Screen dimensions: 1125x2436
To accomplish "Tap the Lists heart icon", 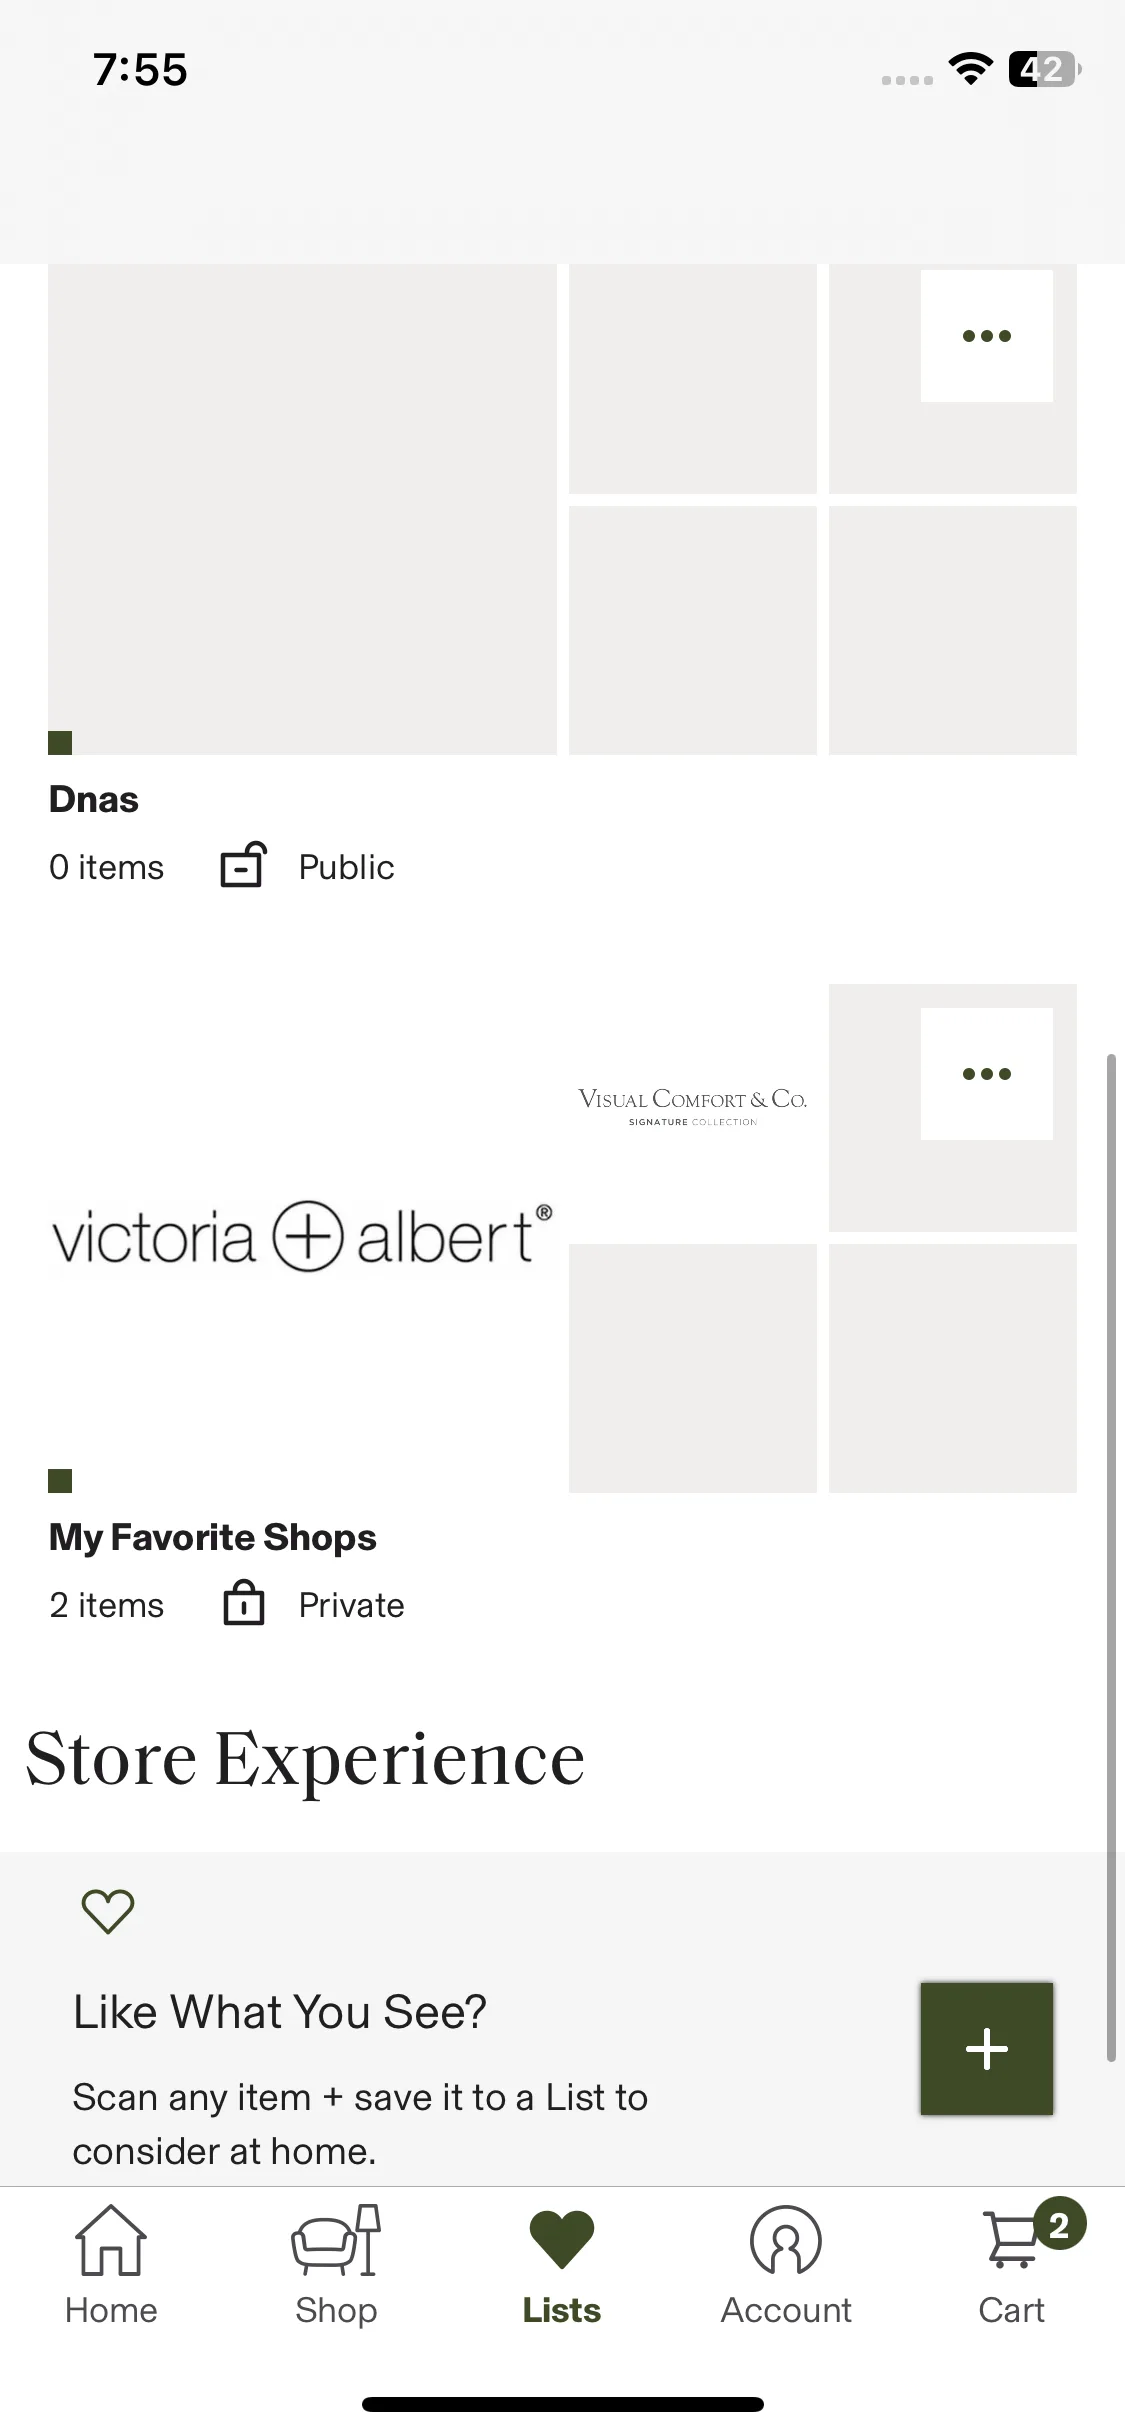I will click(562, 2240).
